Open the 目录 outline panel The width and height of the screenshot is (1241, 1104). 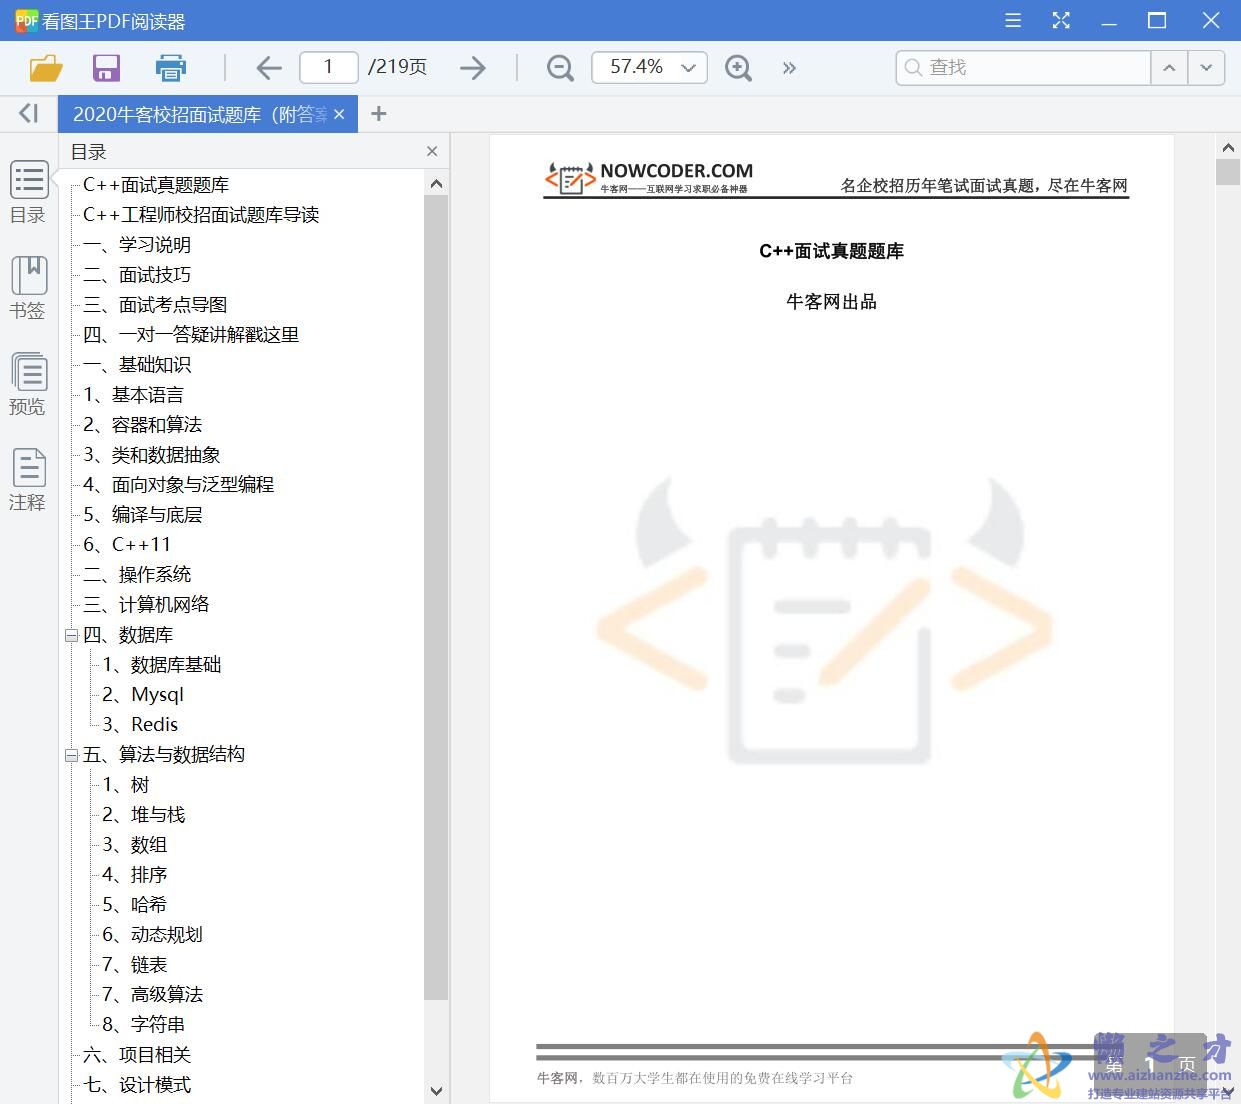pyautogui.click(x=28, y=192)
